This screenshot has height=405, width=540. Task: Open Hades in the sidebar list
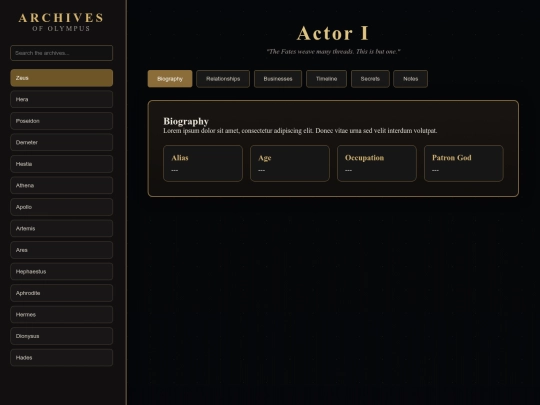point(61,357)
